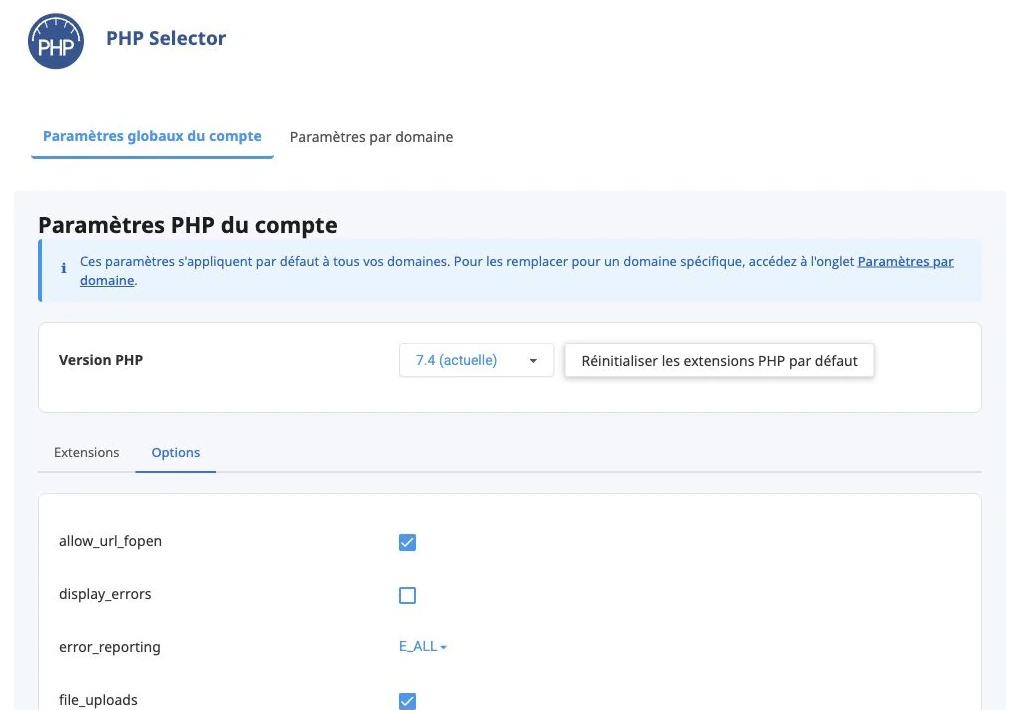Click the PHP Selector title text
The height and width of the screenshot is (710, 1020).
166,38
